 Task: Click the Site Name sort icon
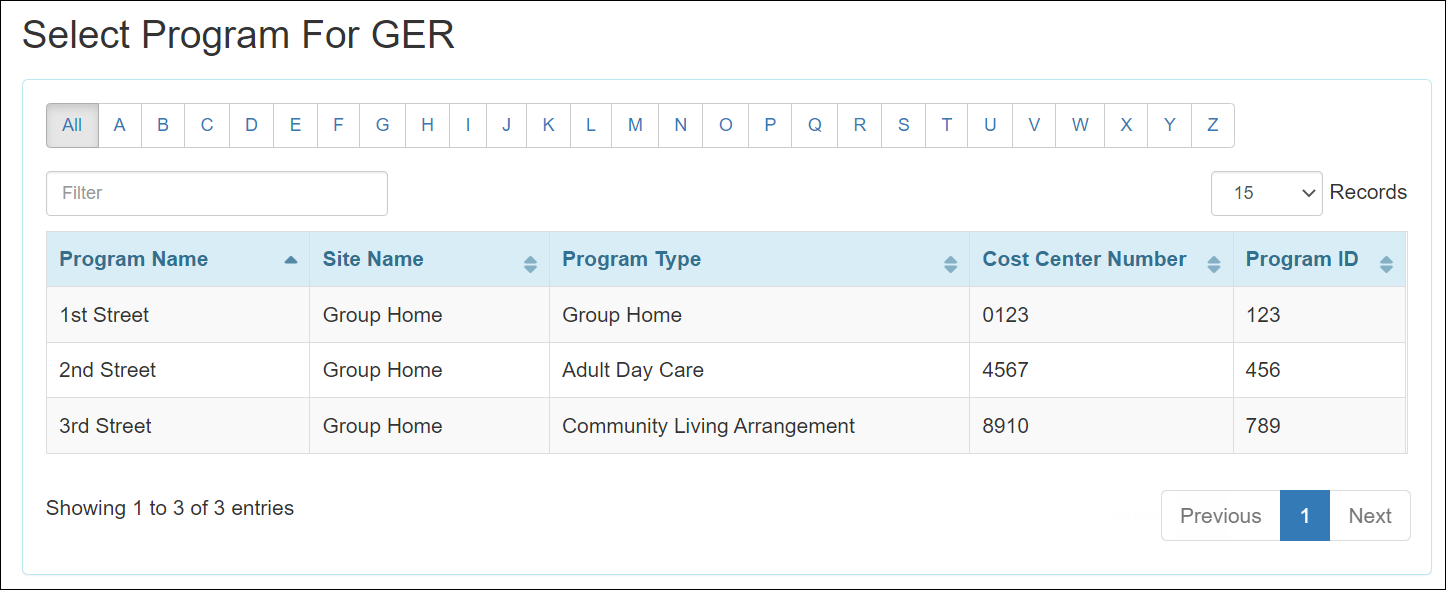pos(530,264)
